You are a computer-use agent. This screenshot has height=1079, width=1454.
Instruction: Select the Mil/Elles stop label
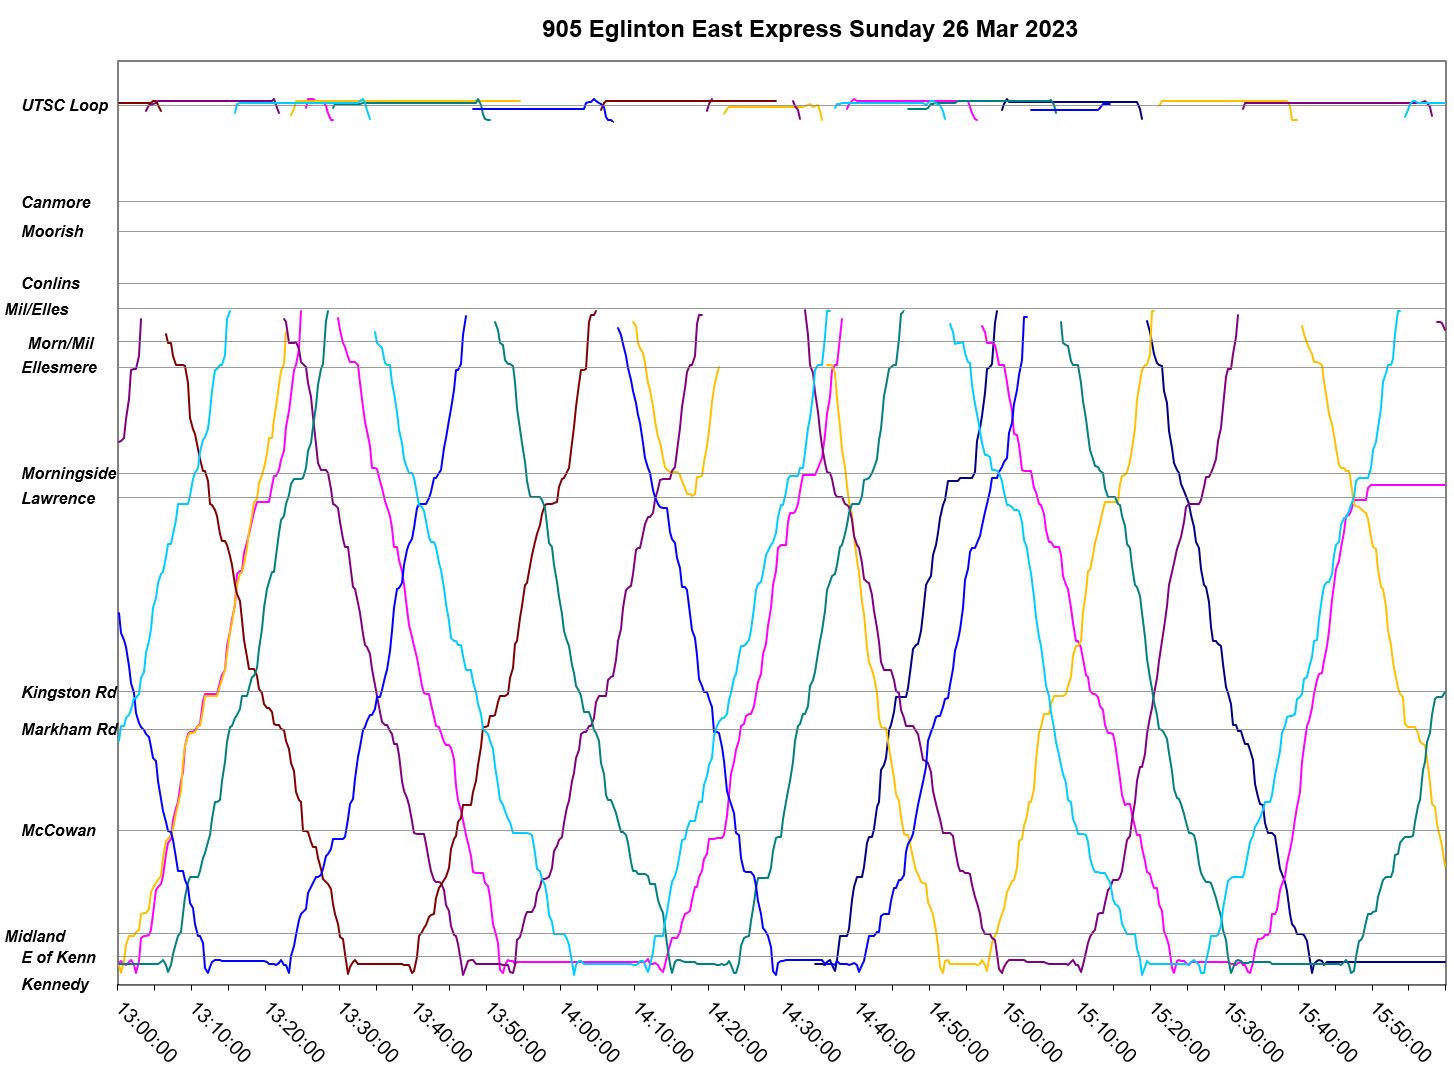point(37,309)
